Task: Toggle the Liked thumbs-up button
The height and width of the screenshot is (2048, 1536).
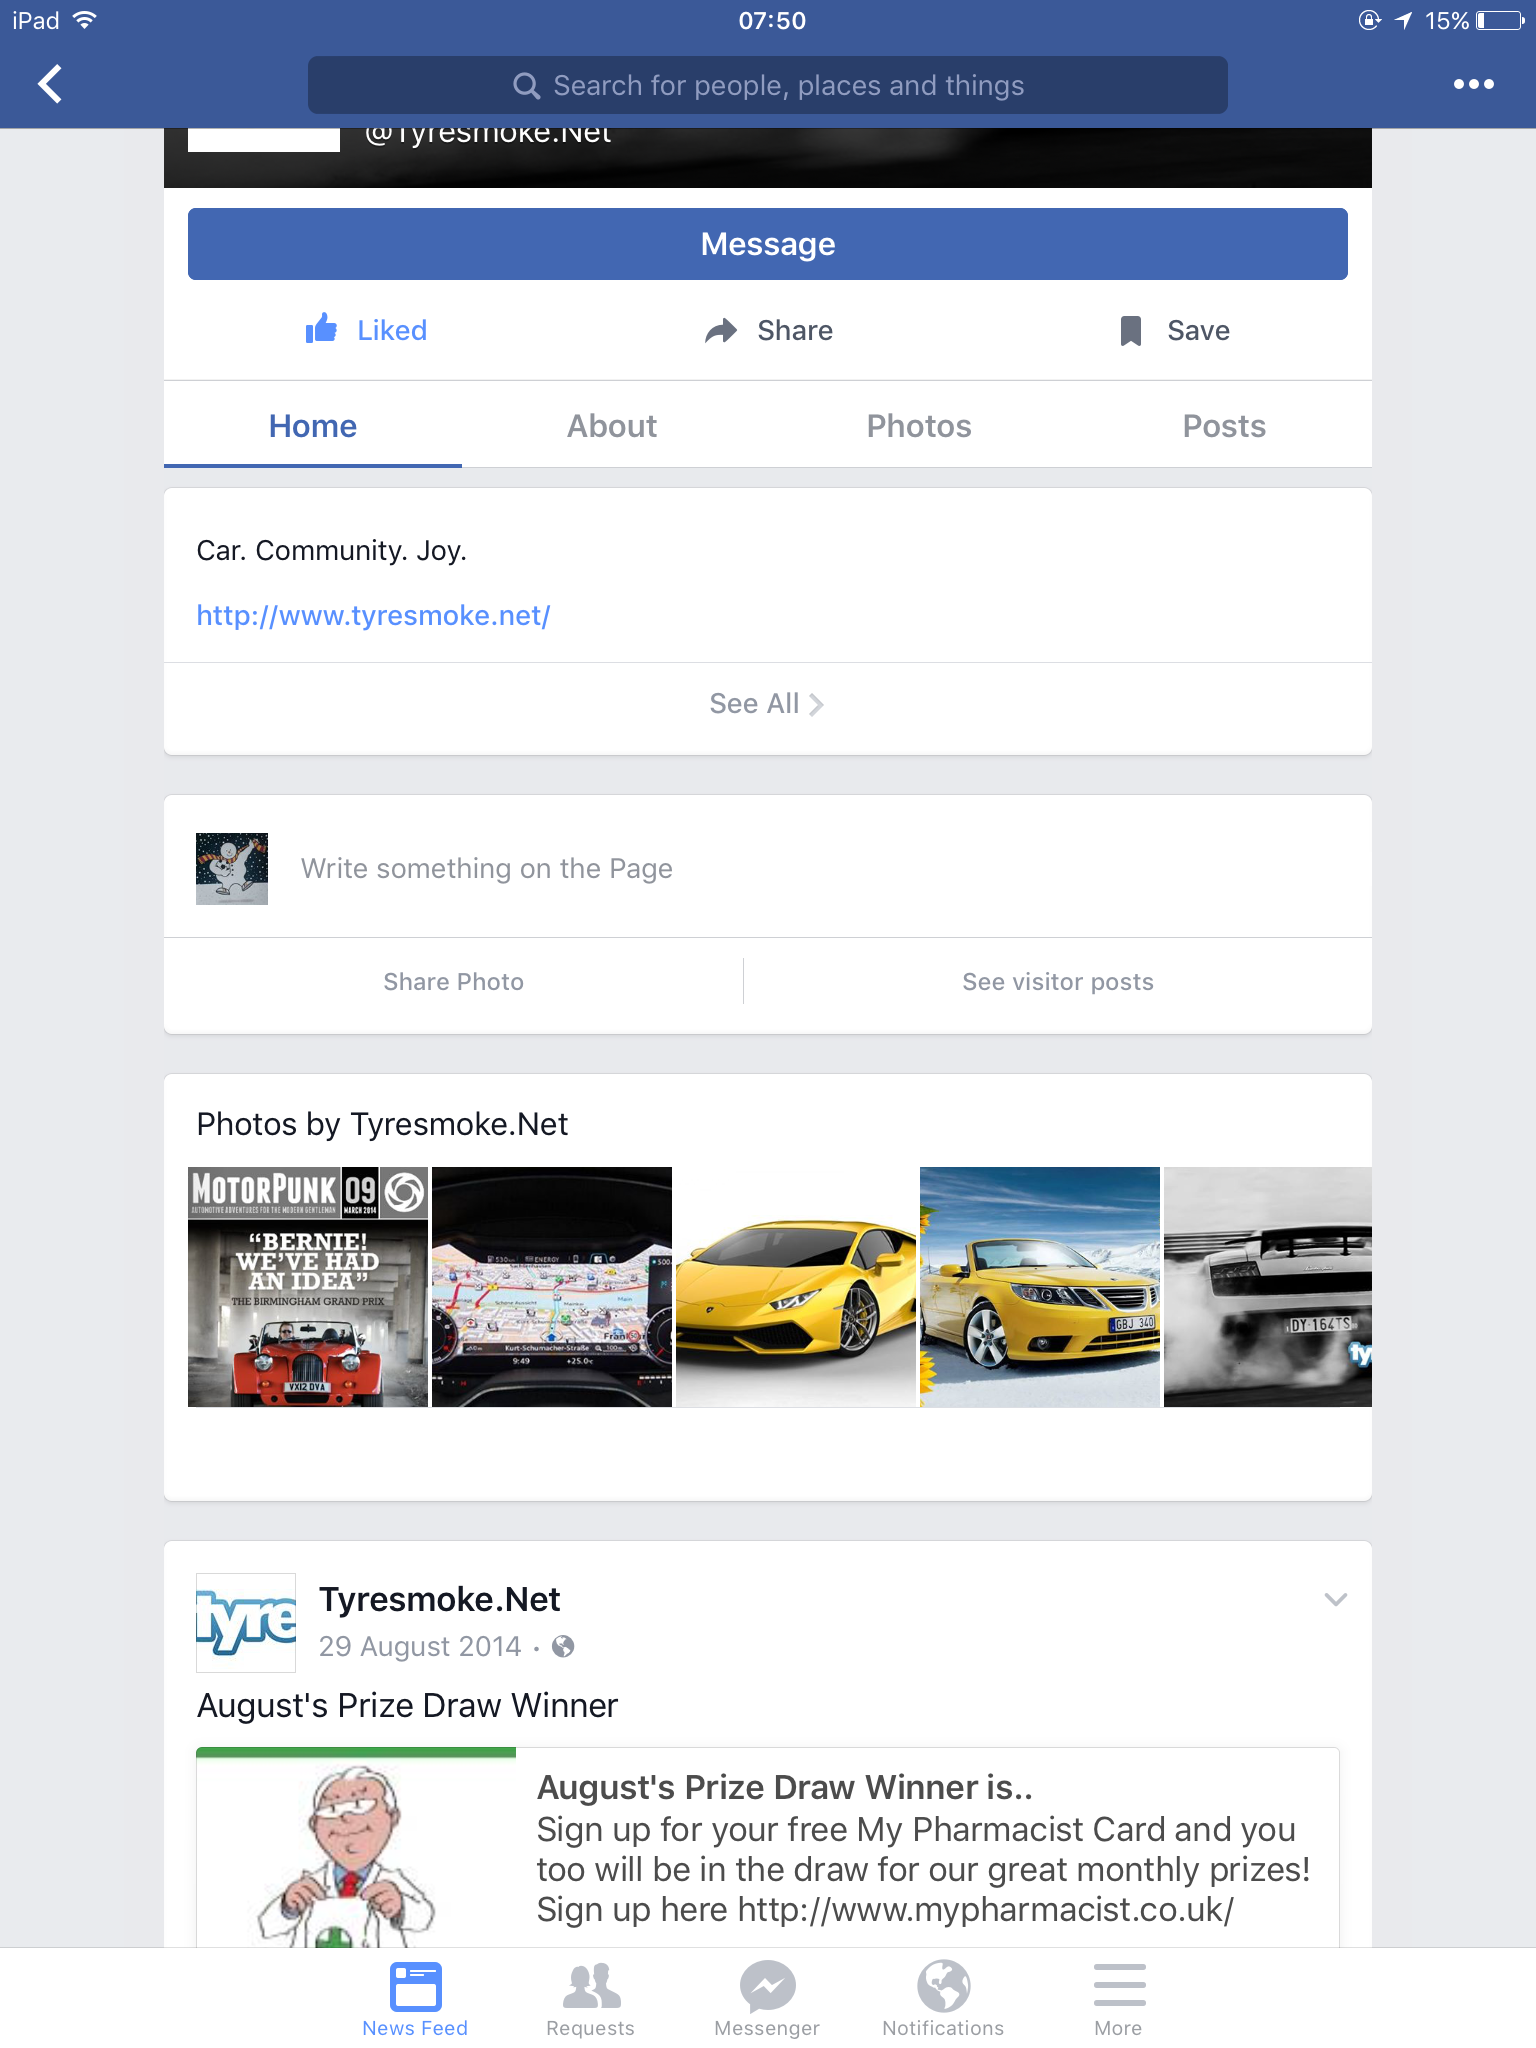Action: (x=366, y=330)
